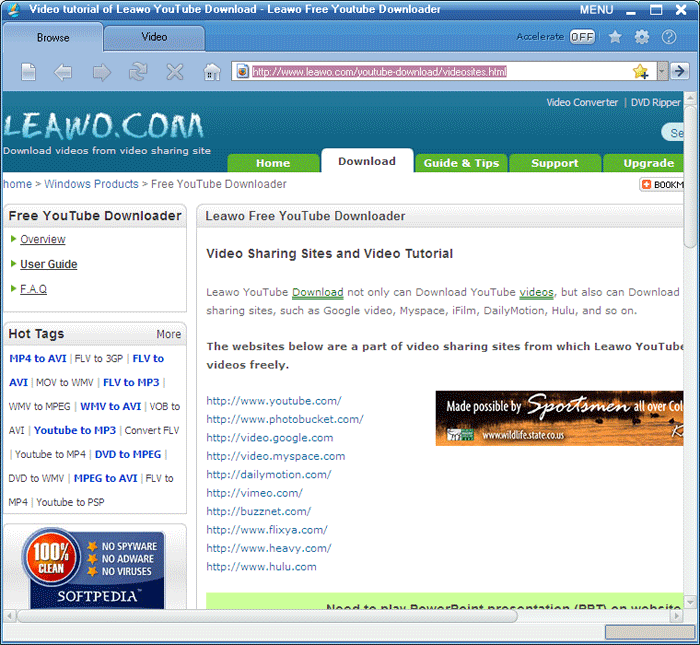Switch to the Browse tab
The width and height of the screenshot is (700, 645).
pos(53,37)
